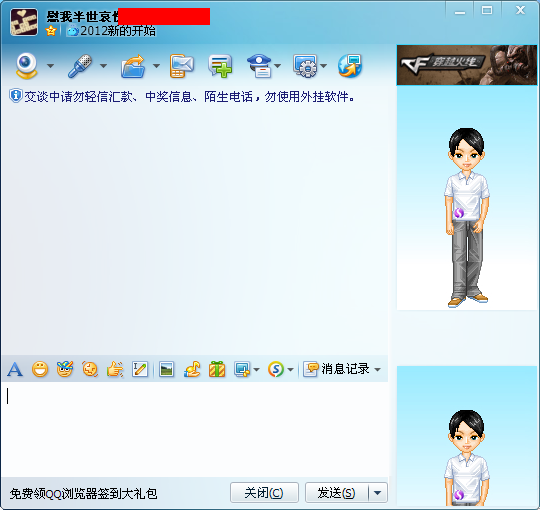Start a video call with webcam icon
The height and width of the screenshot is (510, 540).
click(27, 65)
